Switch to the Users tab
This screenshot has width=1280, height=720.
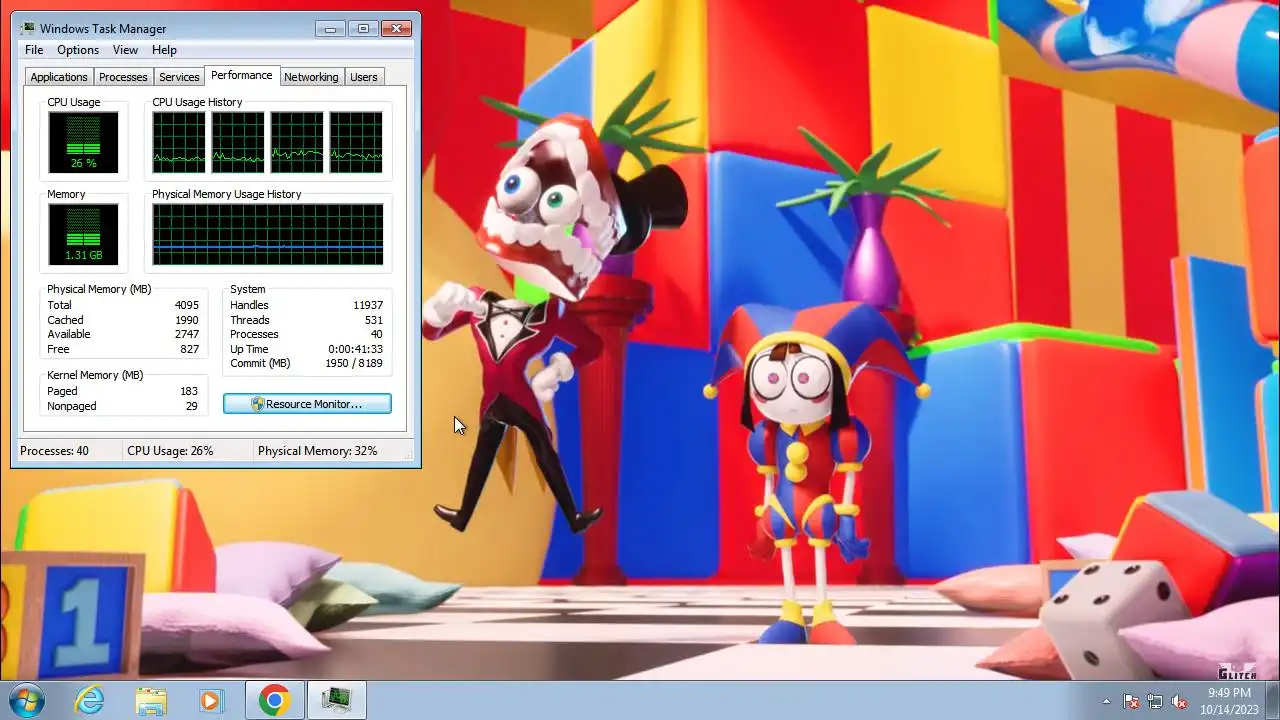tap(364, 77)
